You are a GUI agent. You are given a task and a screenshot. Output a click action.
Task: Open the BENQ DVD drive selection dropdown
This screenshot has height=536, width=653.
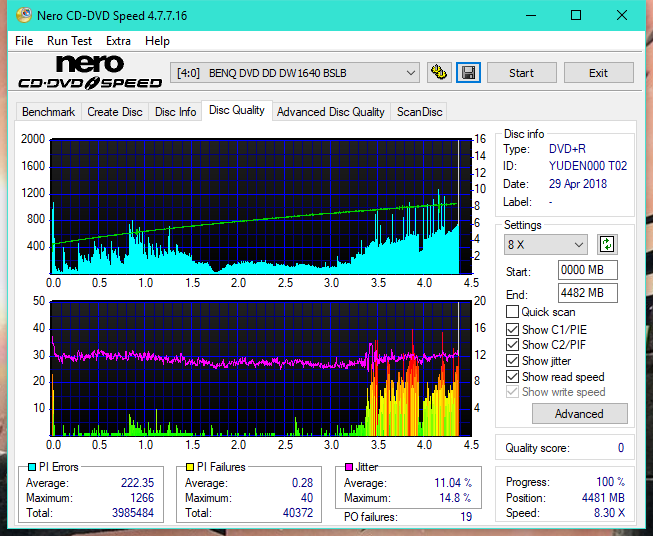tap(295, 73)
